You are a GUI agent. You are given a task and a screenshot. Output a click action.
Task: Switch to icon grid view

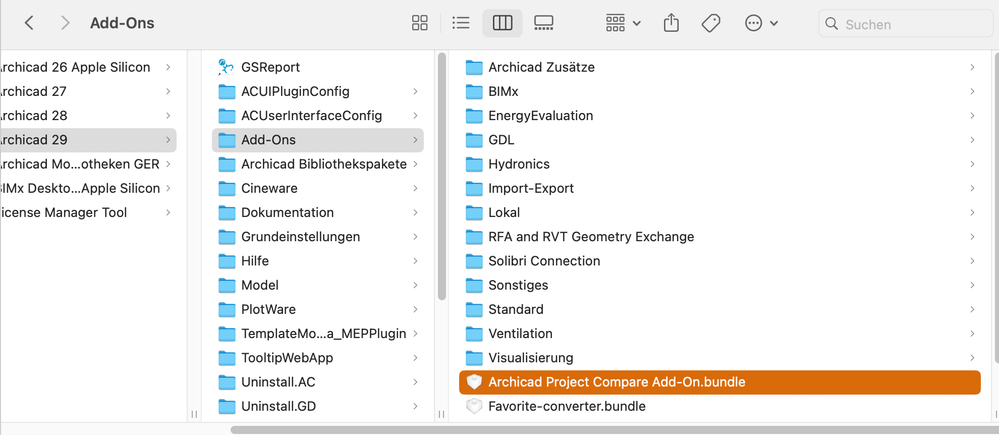pyautogui.click(x=420, y=23)
